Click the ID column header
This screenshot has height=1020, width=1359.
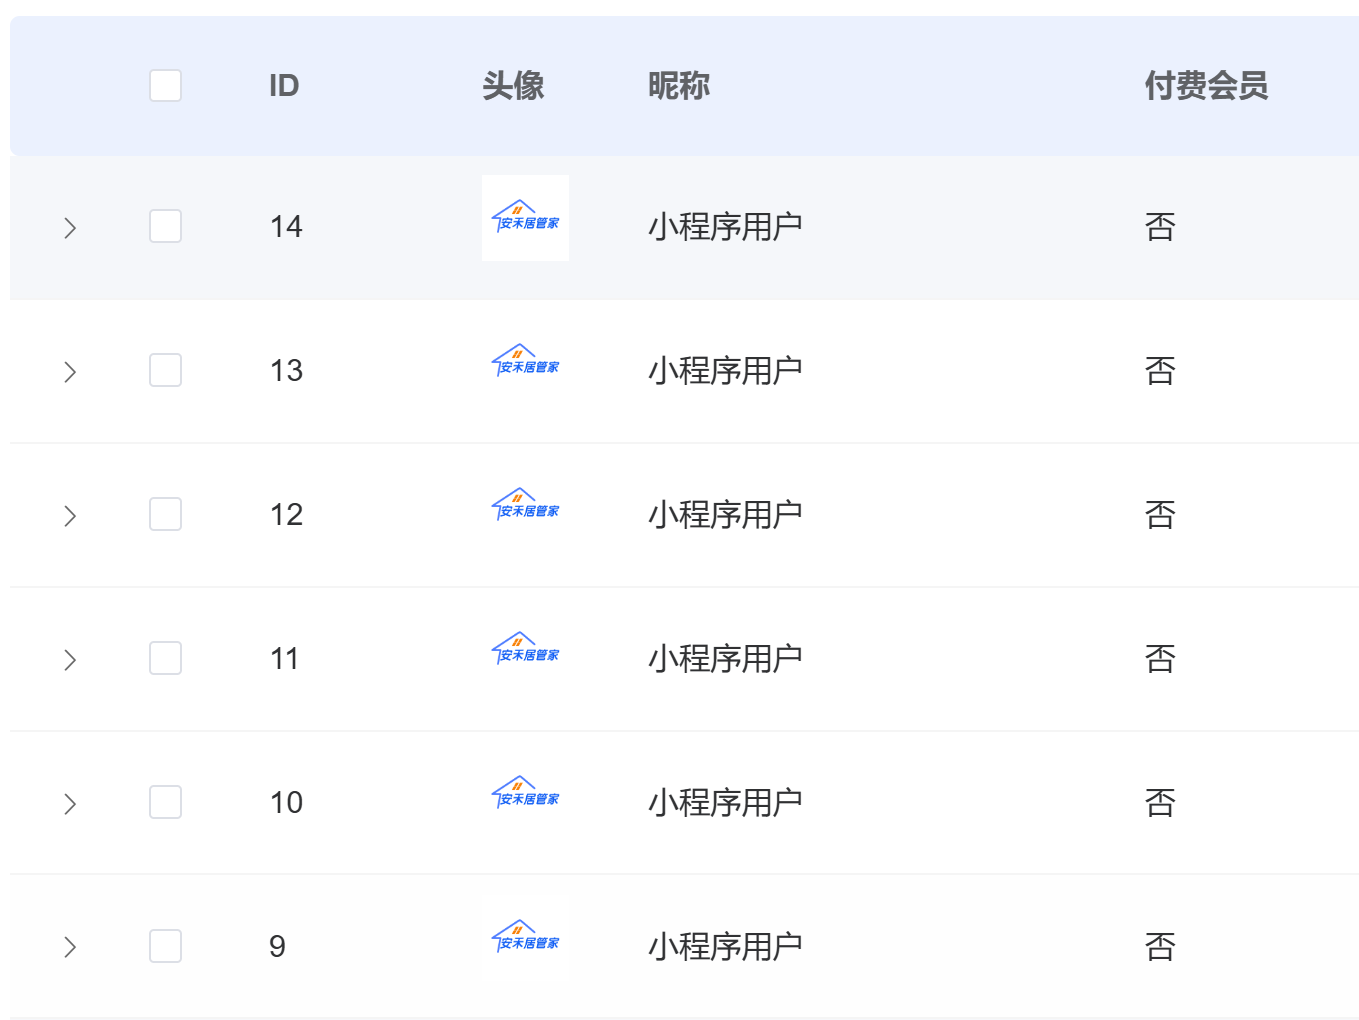coord(284,86)
